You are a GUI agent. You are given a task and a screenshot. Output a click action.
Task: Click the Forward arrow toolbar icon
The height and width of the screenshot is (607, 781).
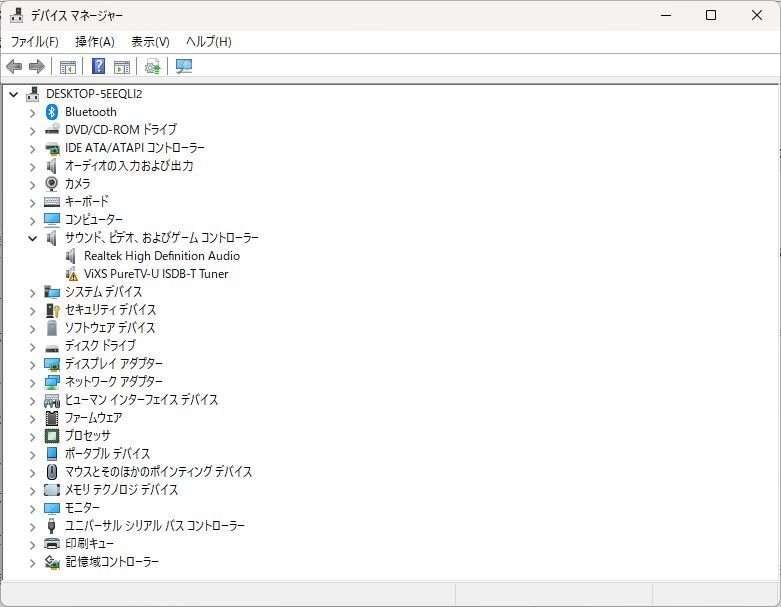37,66
